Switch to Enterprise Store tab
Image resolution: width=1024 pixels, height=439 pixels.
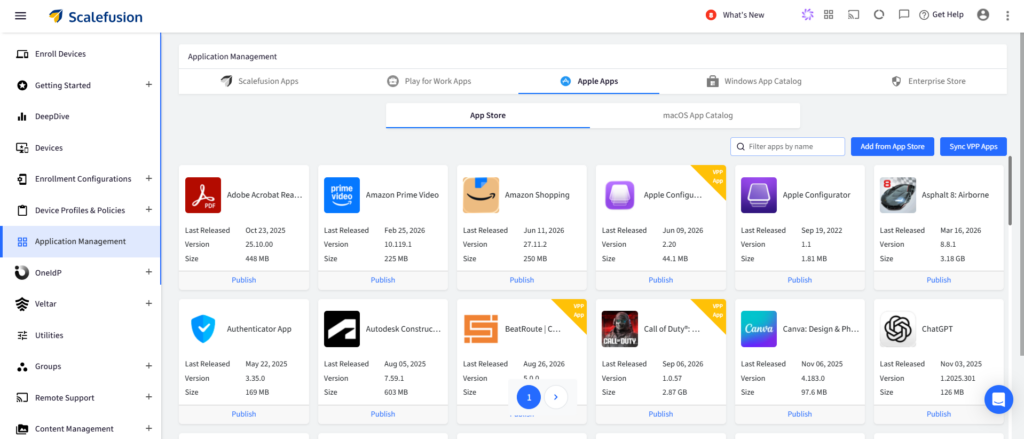(x=929, y=81)
